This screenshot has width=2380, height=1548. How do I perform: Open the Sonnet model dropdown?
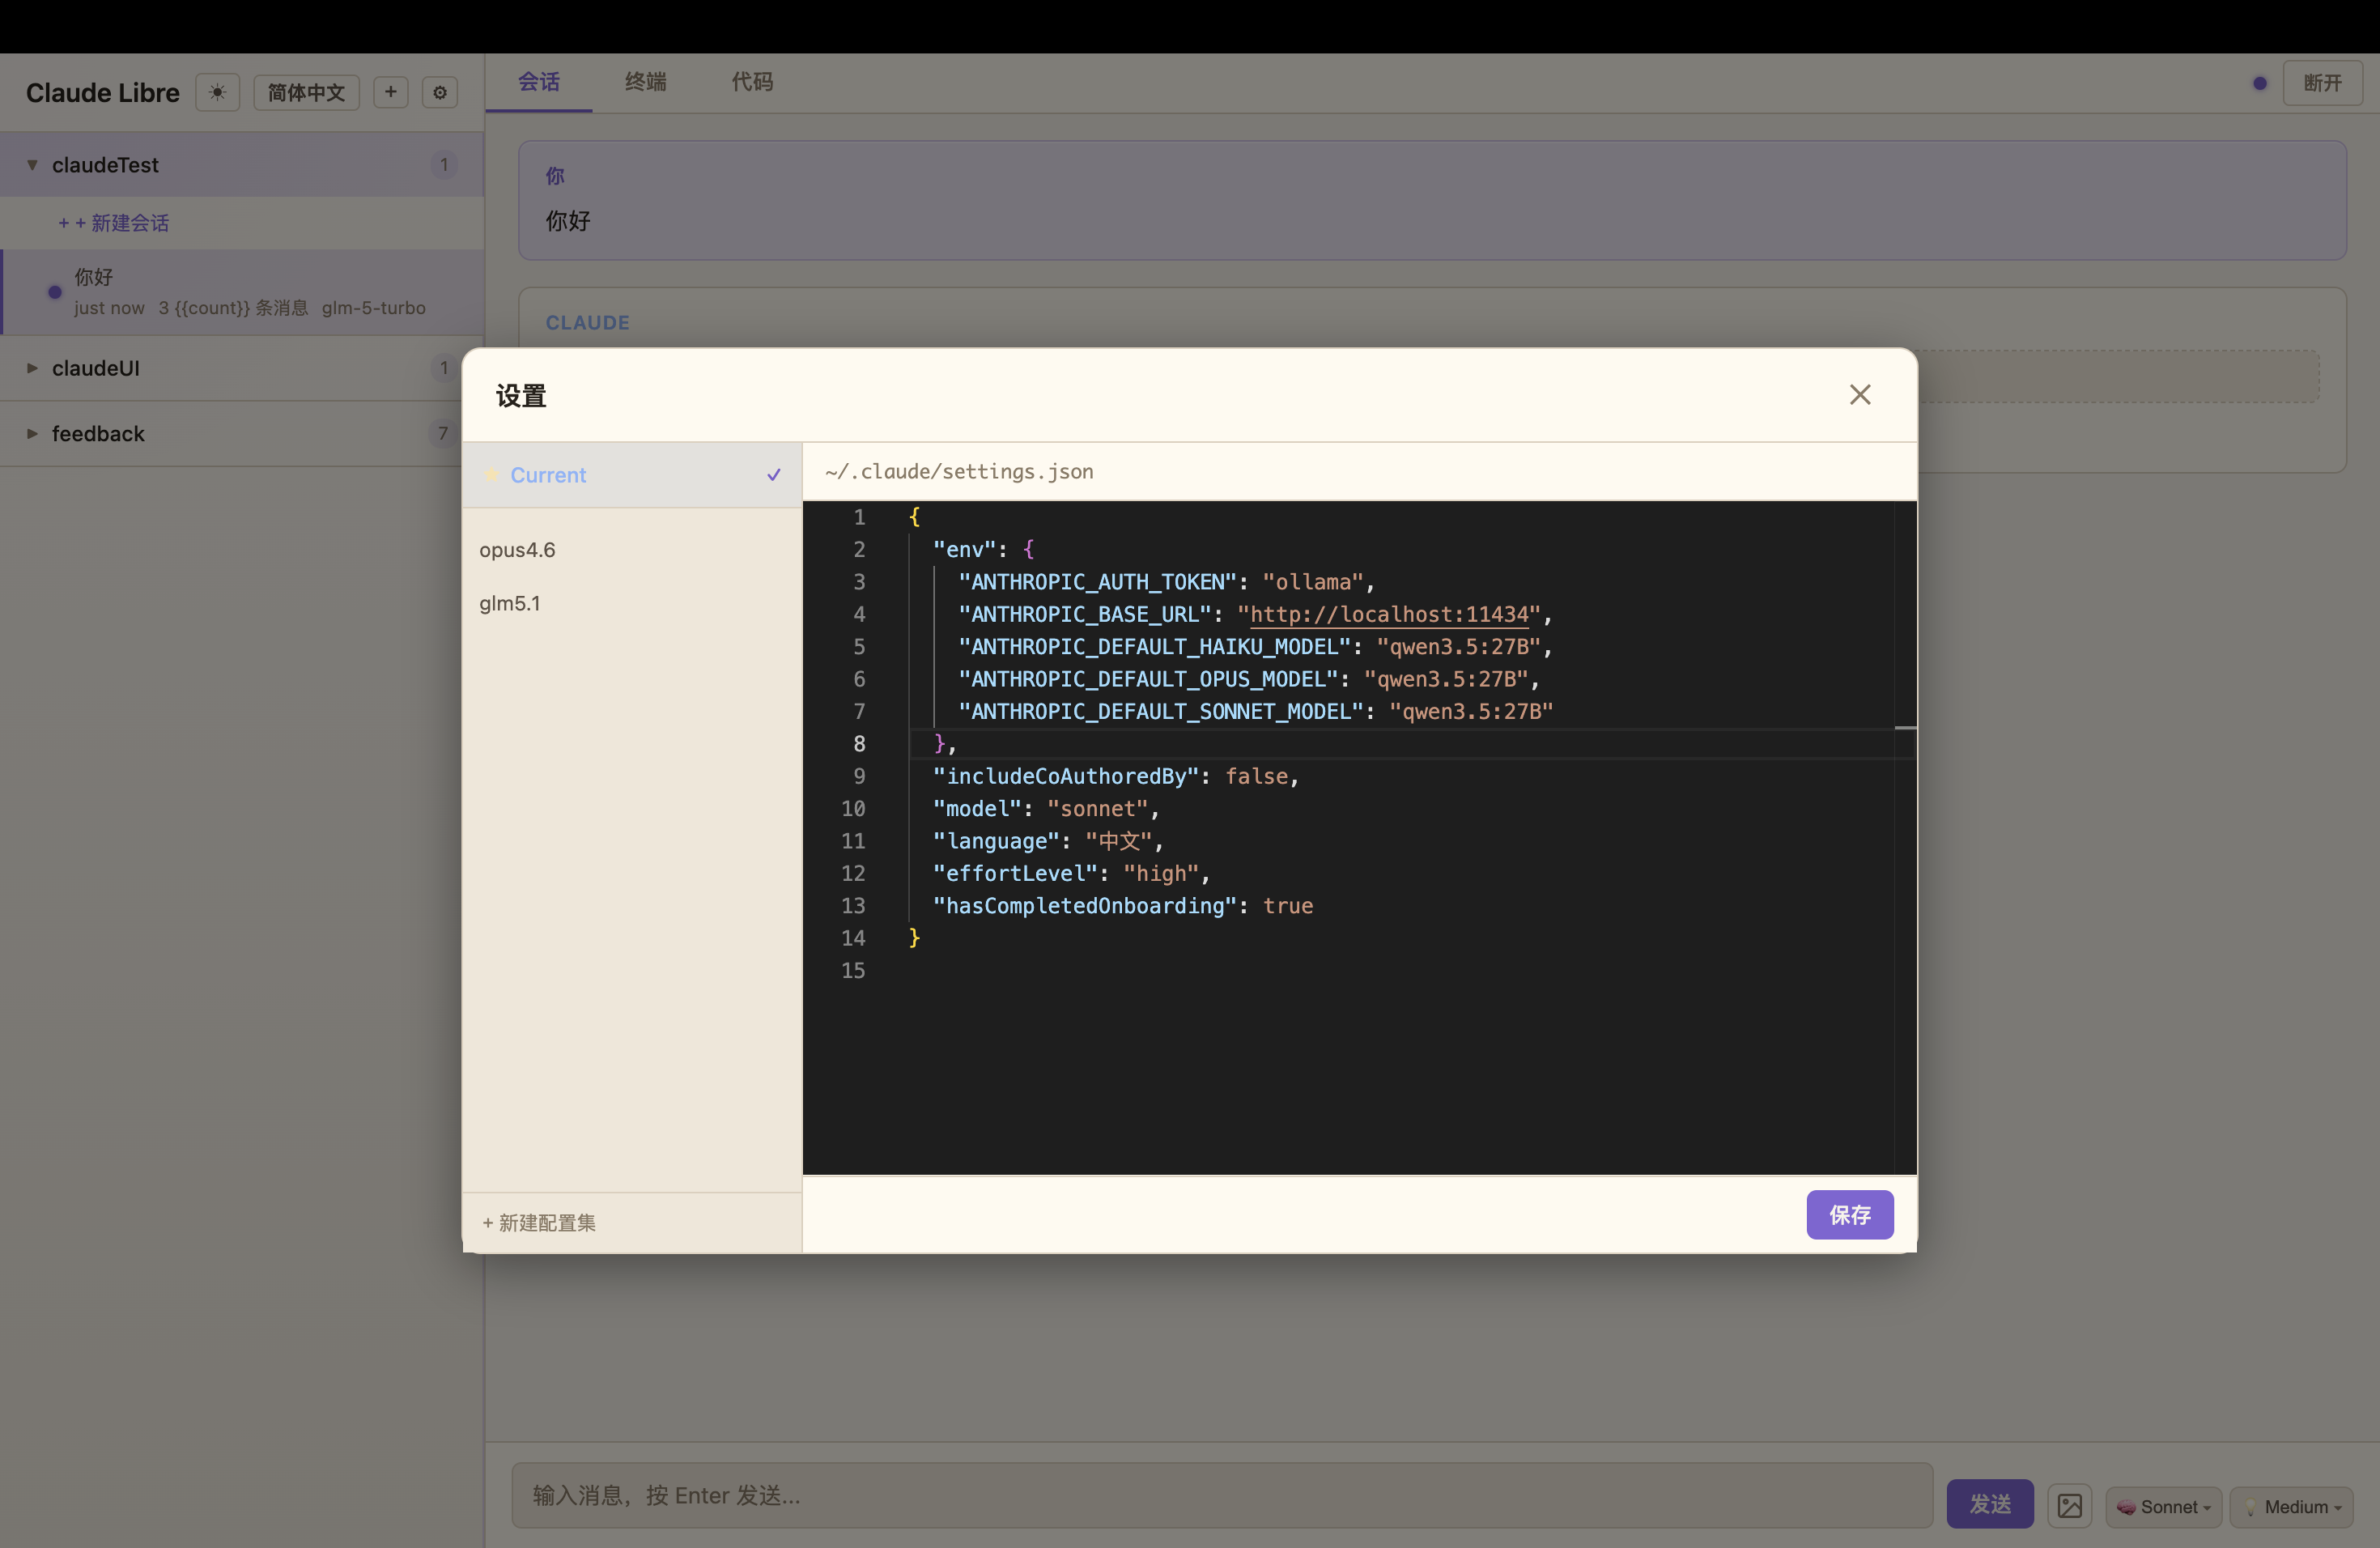point(2163,1506)
